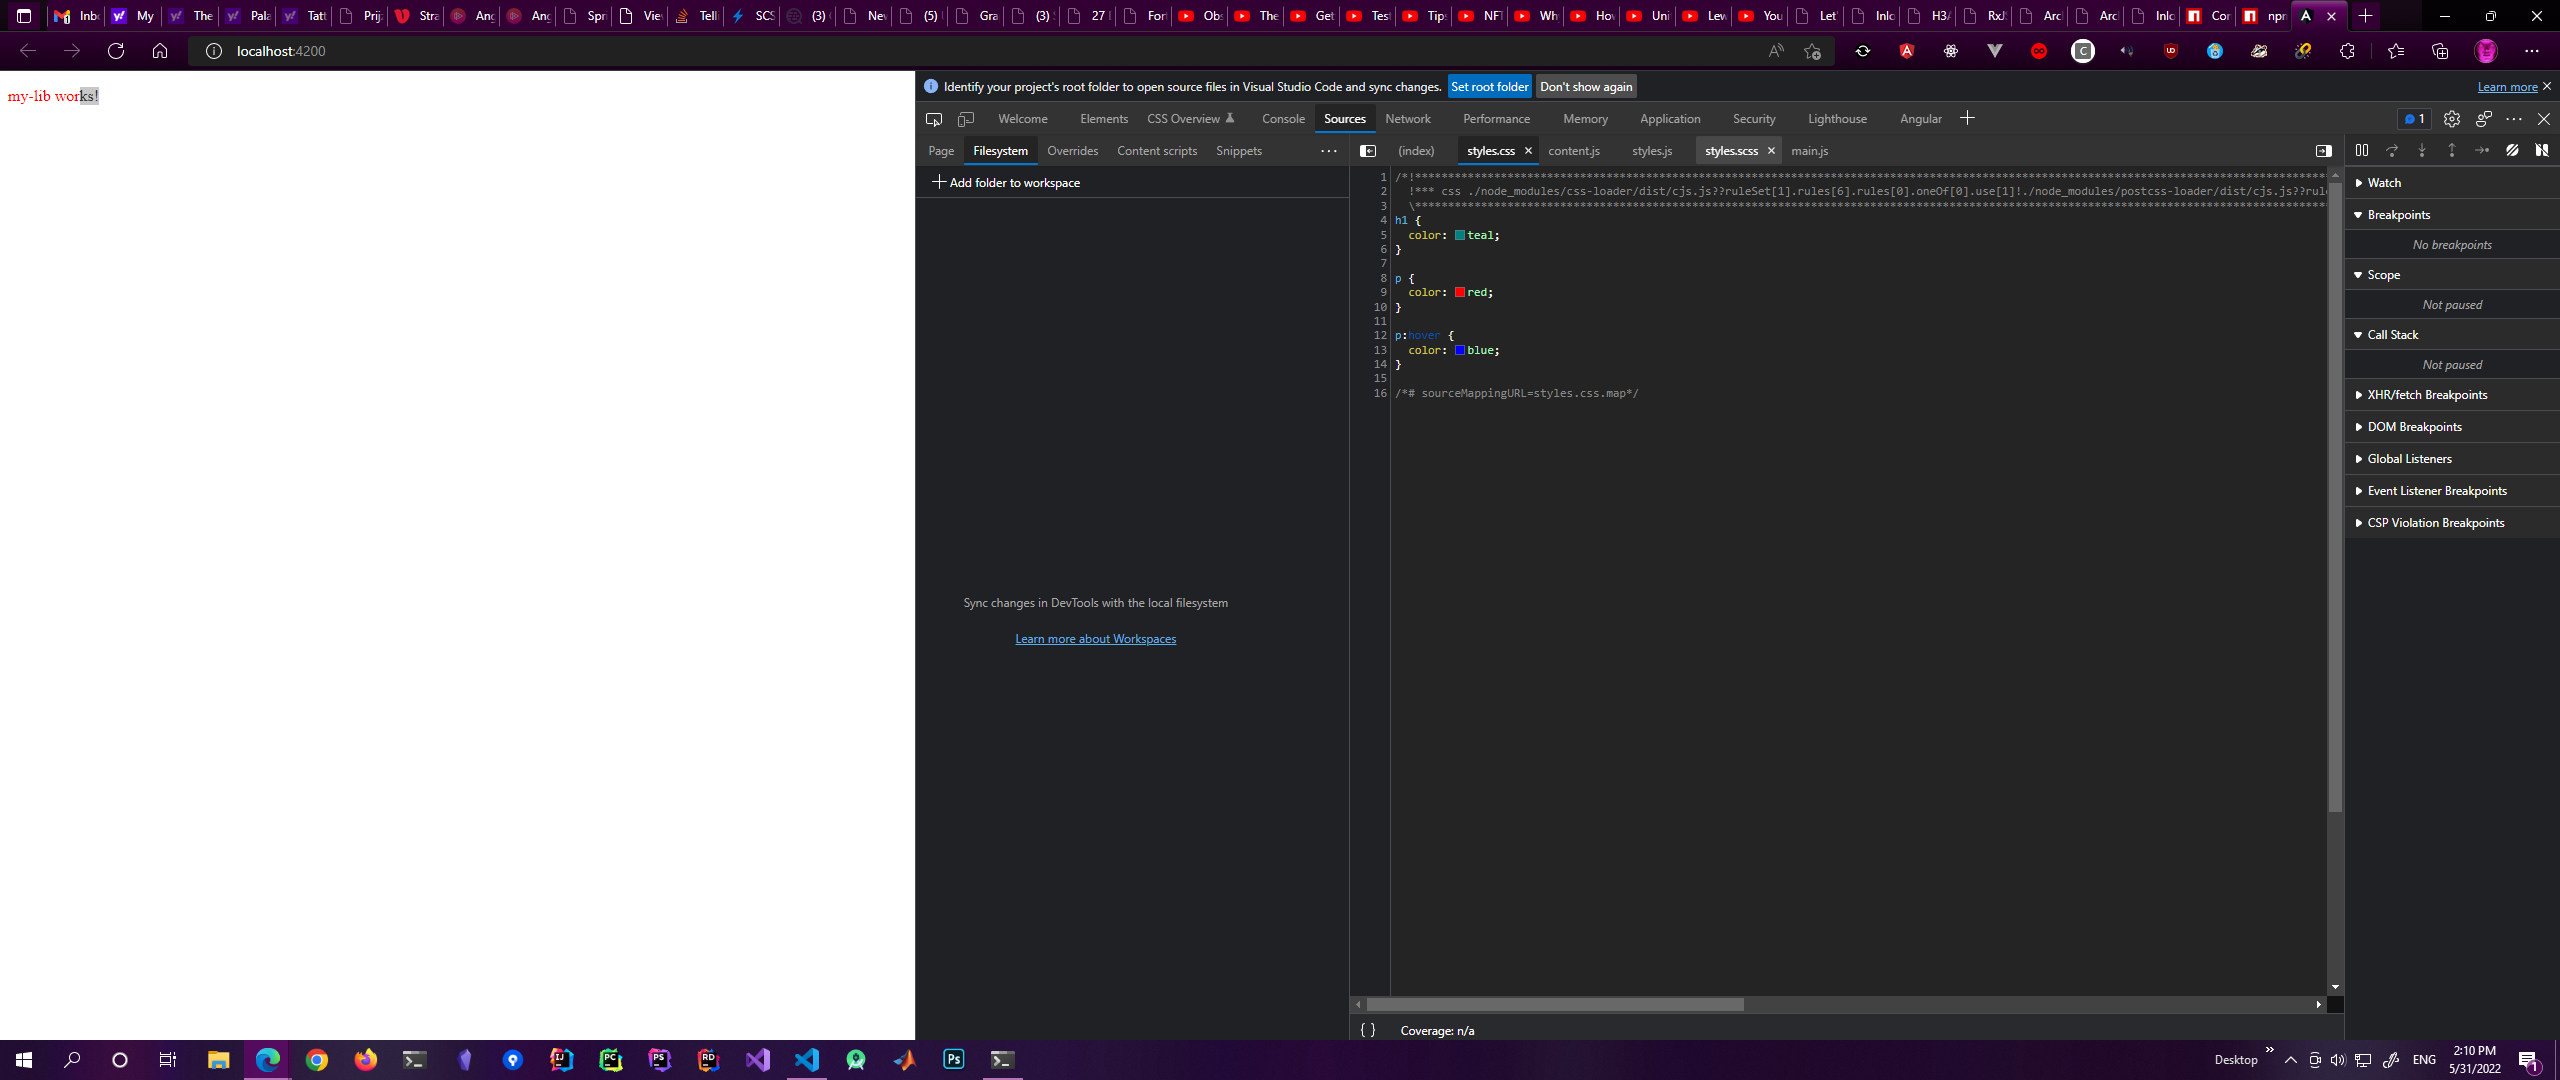Open DevTools settings gear

pos(2451,119)
